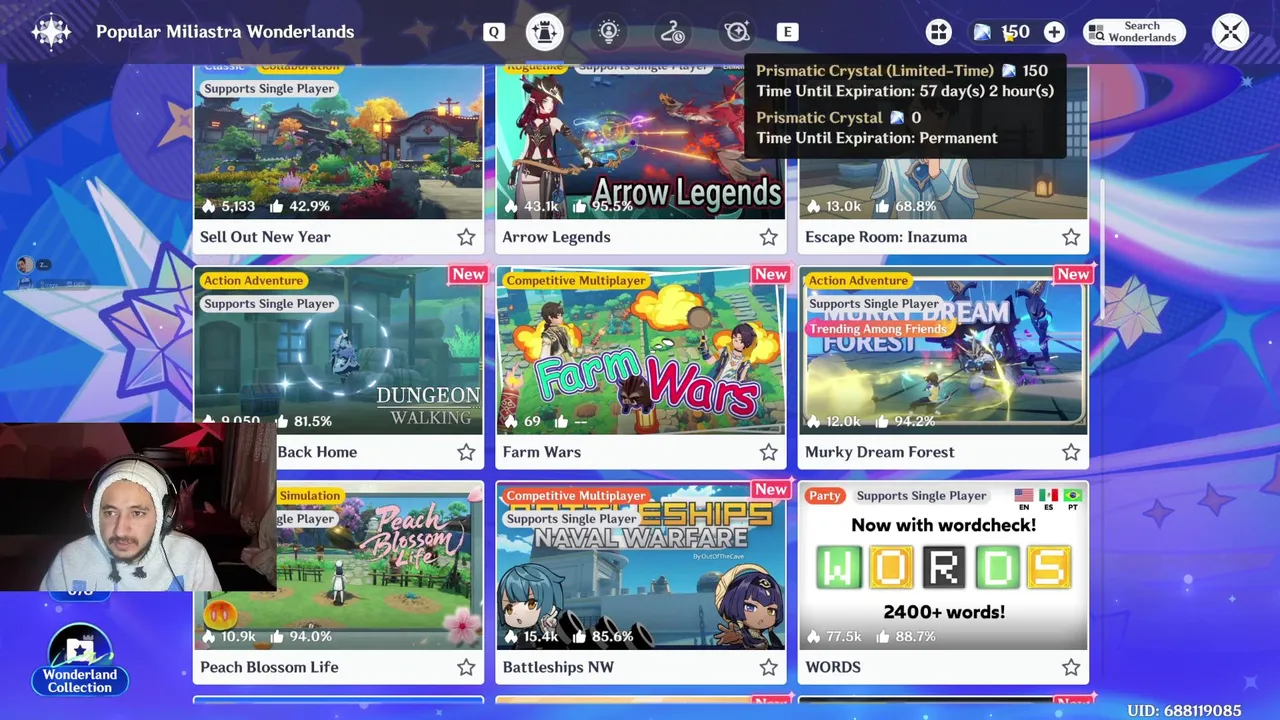Open the lightbulb category tab
This screenshot has width=1280, height=720.
click(609, 32)
